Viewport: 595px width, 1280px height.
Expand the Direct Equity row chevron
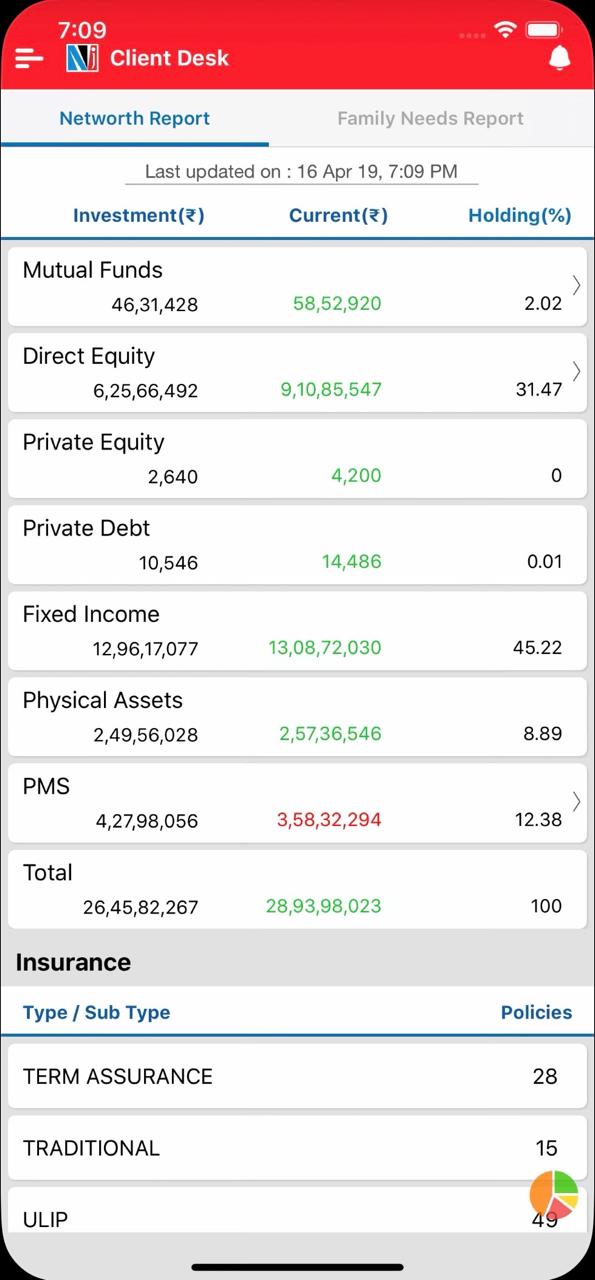[x=577, y=371]
